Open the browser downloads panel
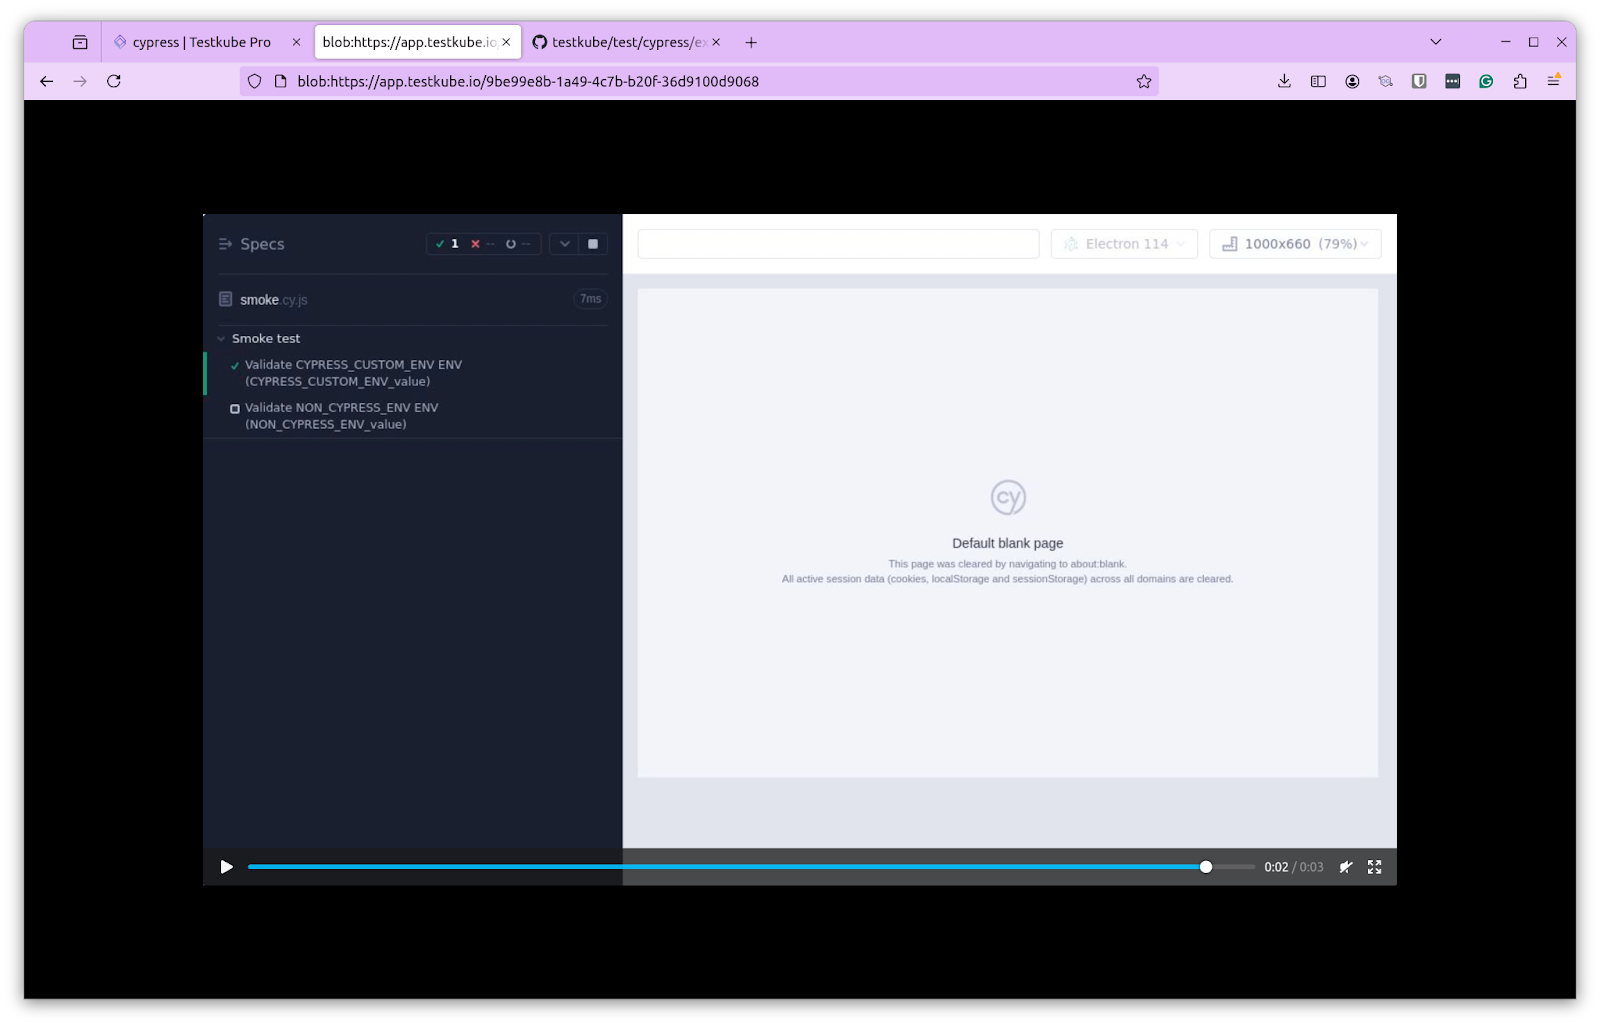1600x1026 pixels. pyautogui.click(x=1284, y=81)
